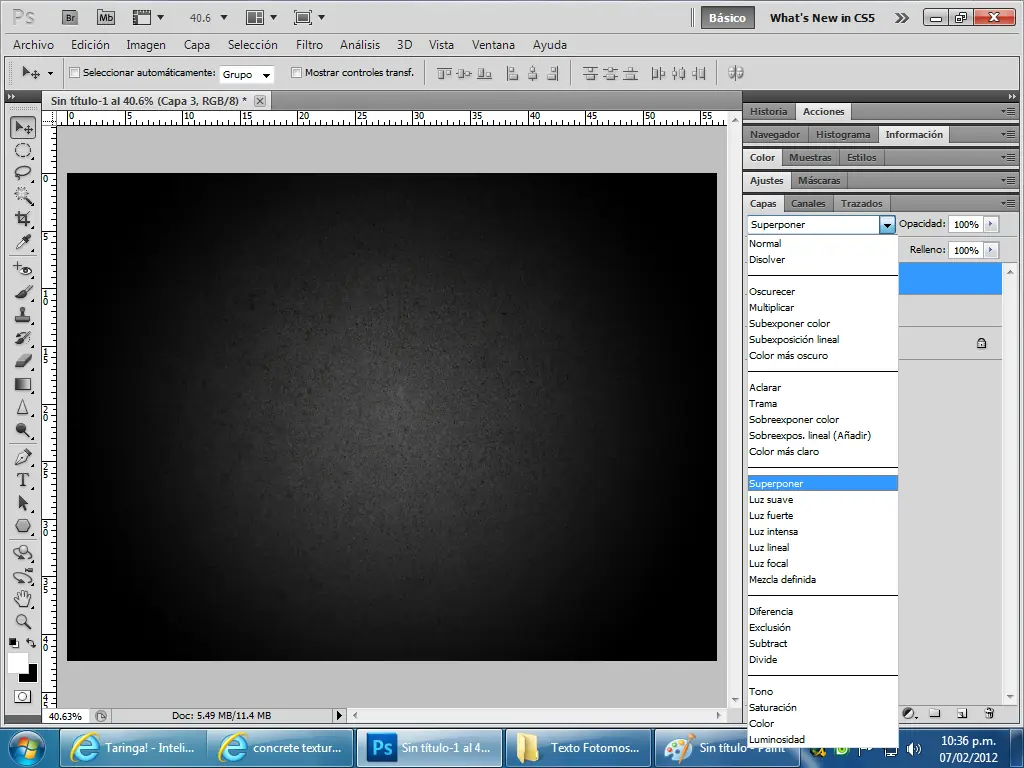Select the Horizontal Type tool

click(x=22, y=481)
